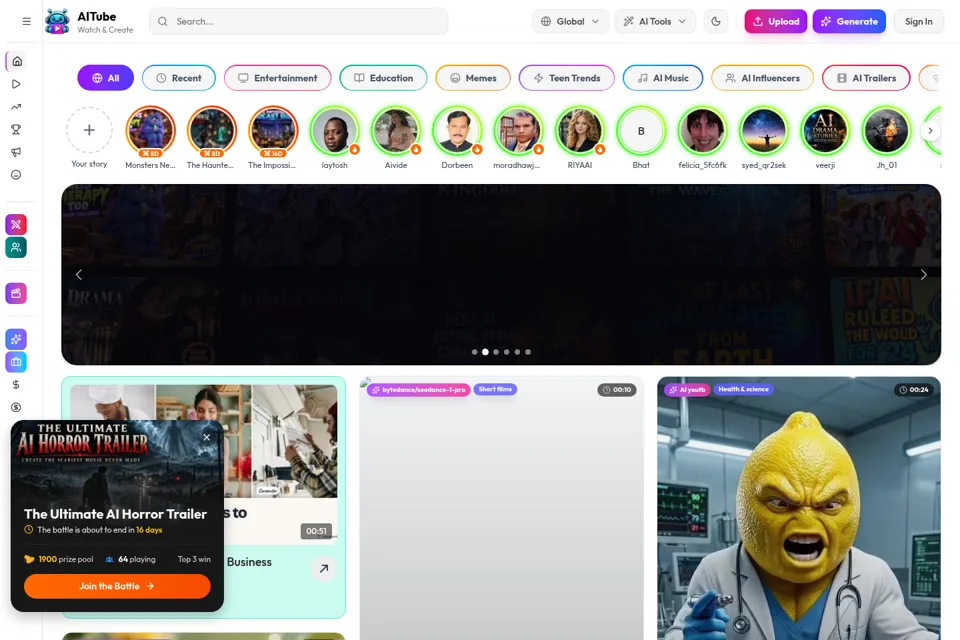Choose the Education category chip
960x640 pixels.
[383, 78]
